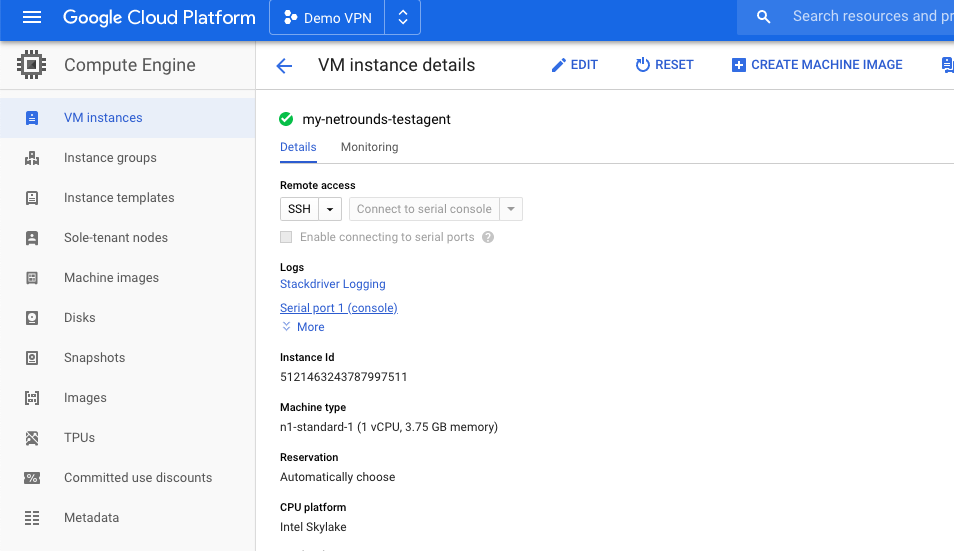Open the Compute Engine heading
Viewport: 954px width, 551px height.
[x=130, y=65]
